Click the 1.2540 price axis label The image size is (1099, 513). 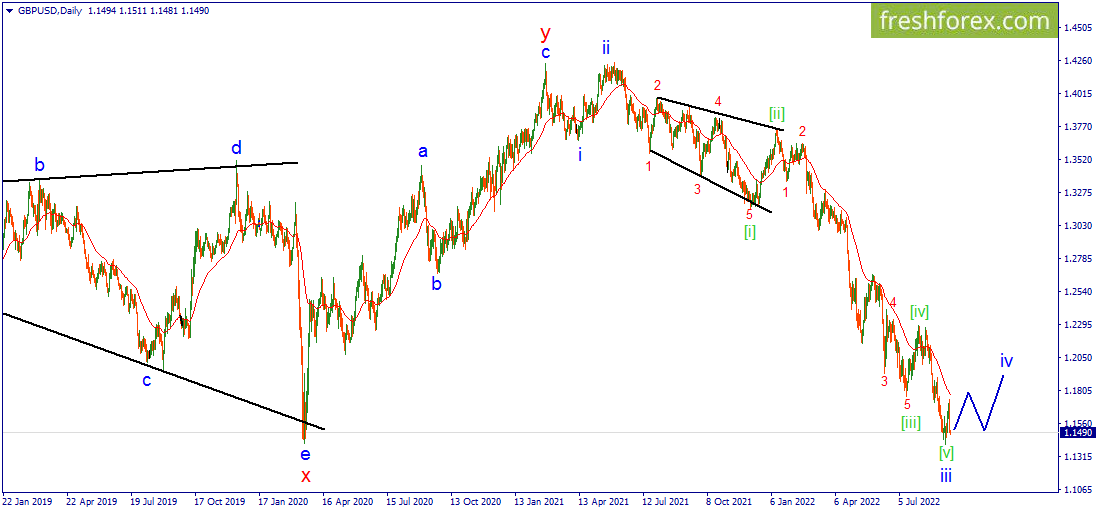pos(1078,292)
